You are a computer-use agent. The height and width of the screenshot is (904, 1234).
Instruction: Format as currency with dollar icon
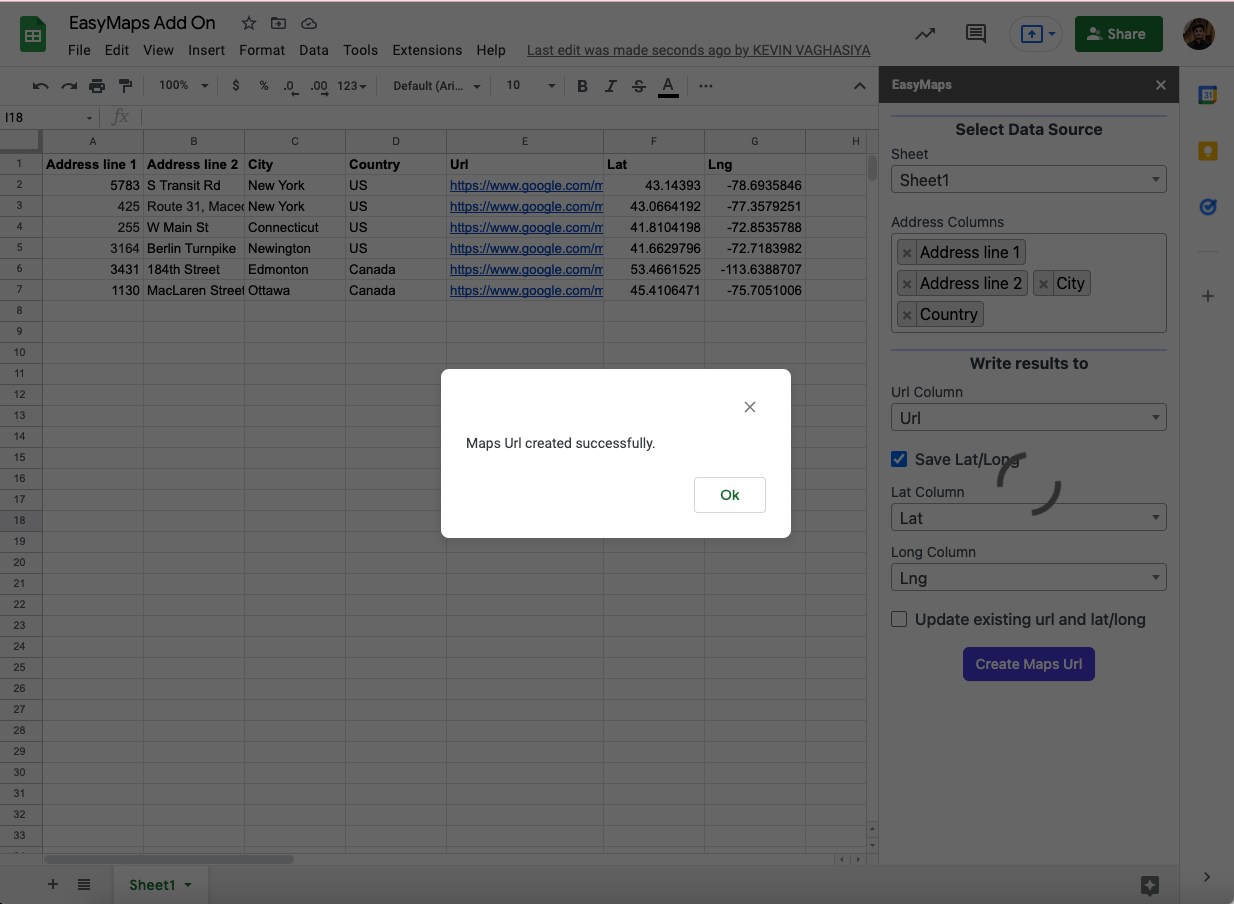236,86
